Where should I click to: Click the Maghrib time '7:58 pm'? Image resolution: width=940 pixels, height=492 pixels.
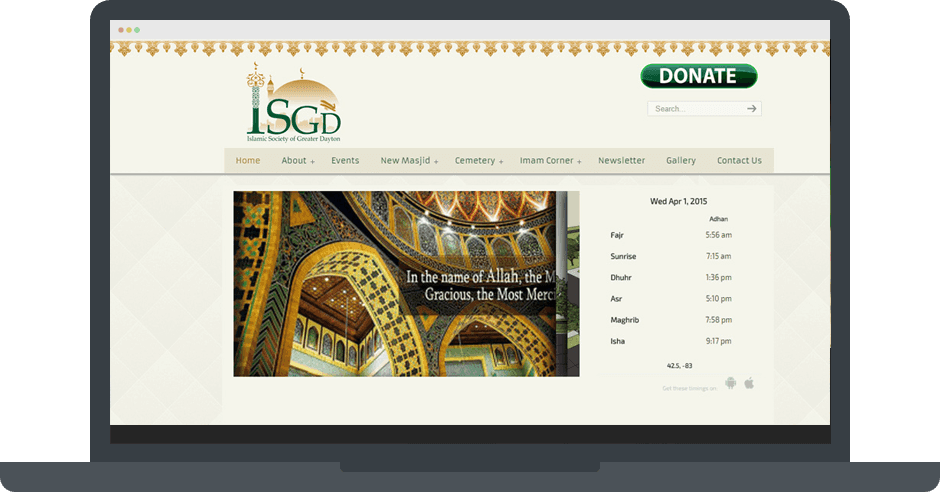click(x=718, y=320)
